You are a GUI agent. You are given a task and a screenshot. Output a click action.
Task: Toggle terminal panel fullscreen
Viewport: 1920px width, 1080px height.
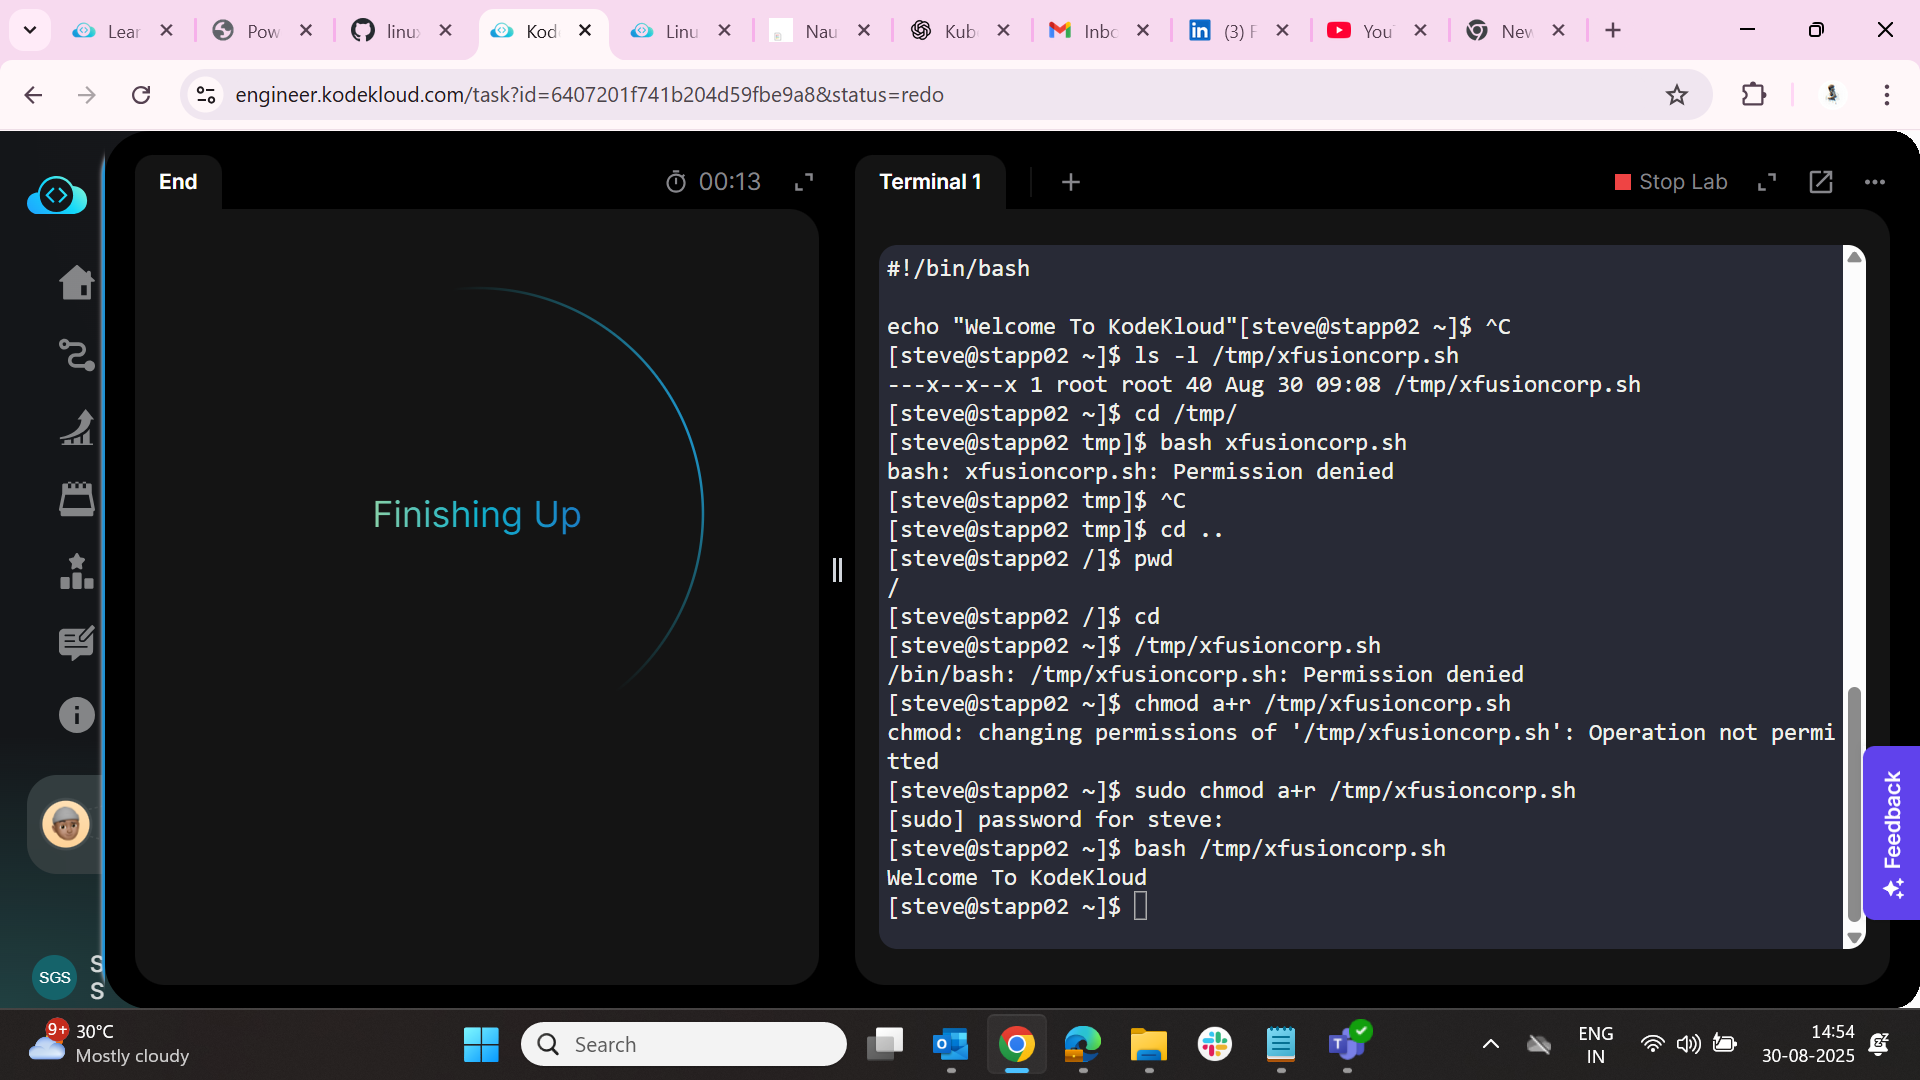[x=1767, y=182]
